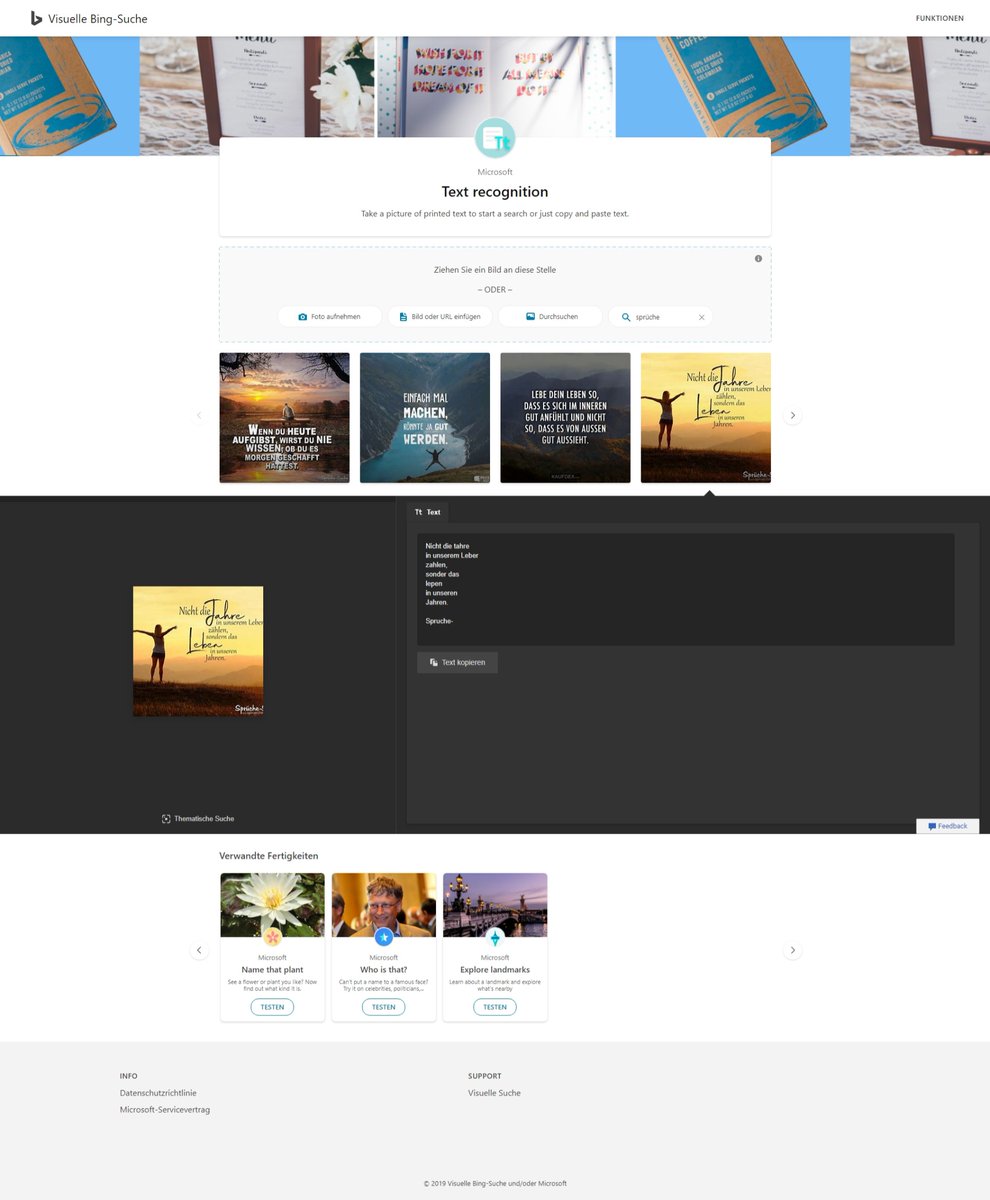The height and width of the screenshot is (1200, 990).
Task: Open Microsoft-Servicevertrag link
Action: point(165,1109)
